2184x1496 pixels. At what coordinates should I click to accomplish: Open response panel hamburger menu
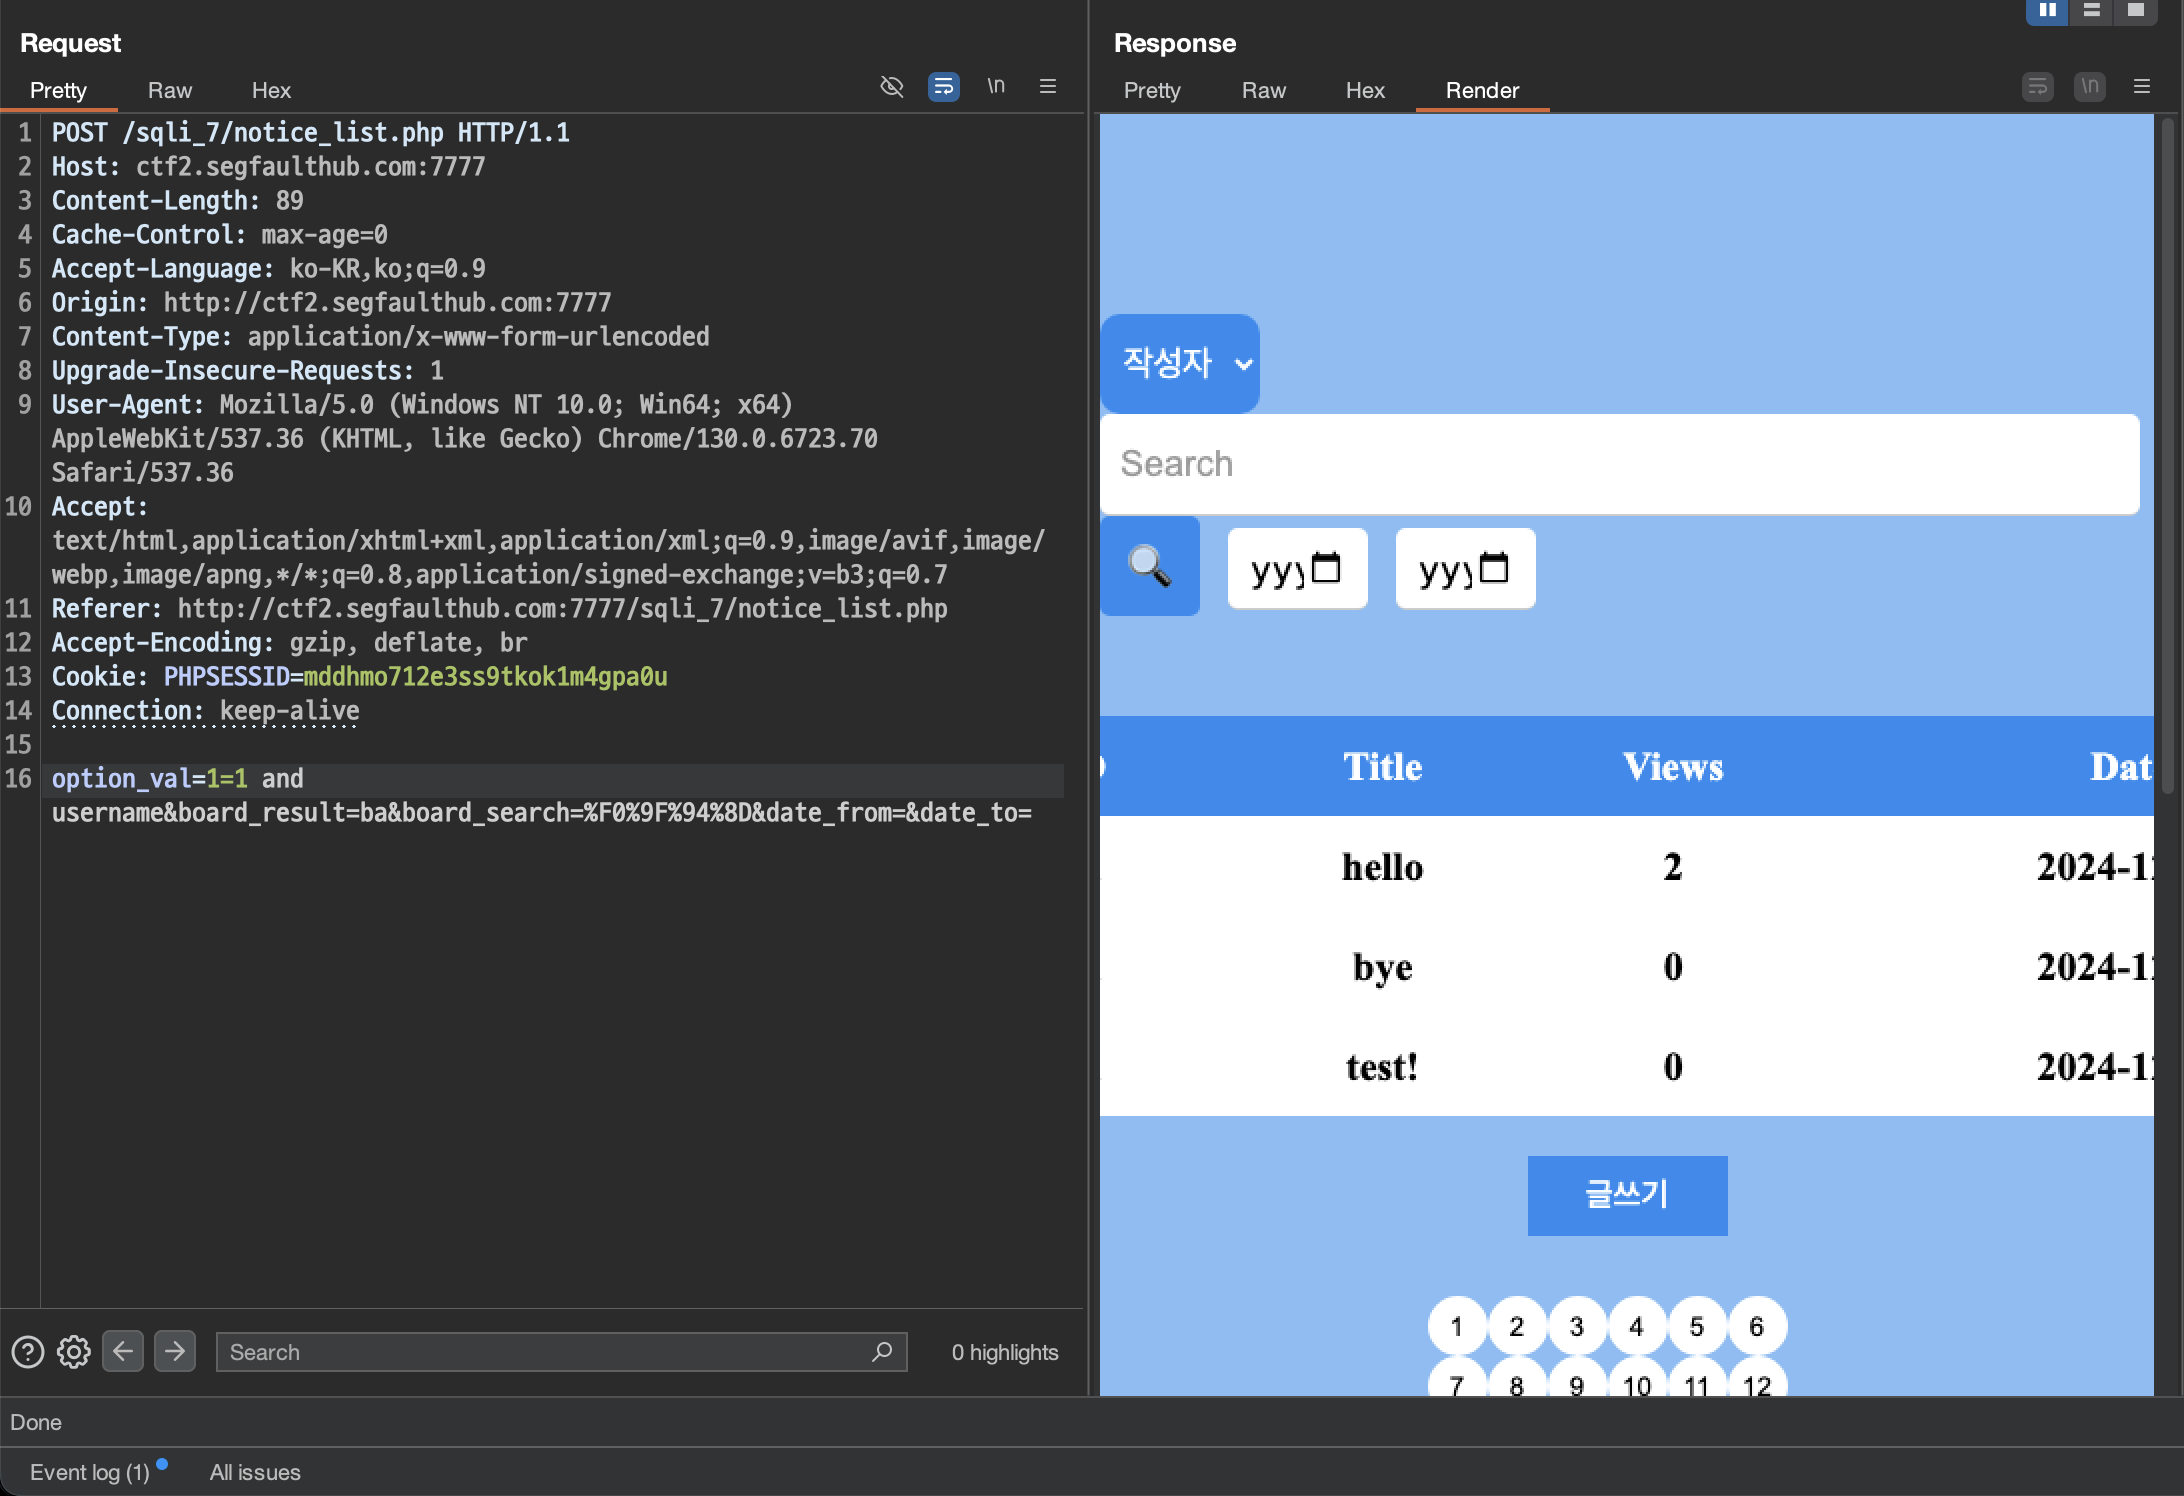pos(2141,87)
